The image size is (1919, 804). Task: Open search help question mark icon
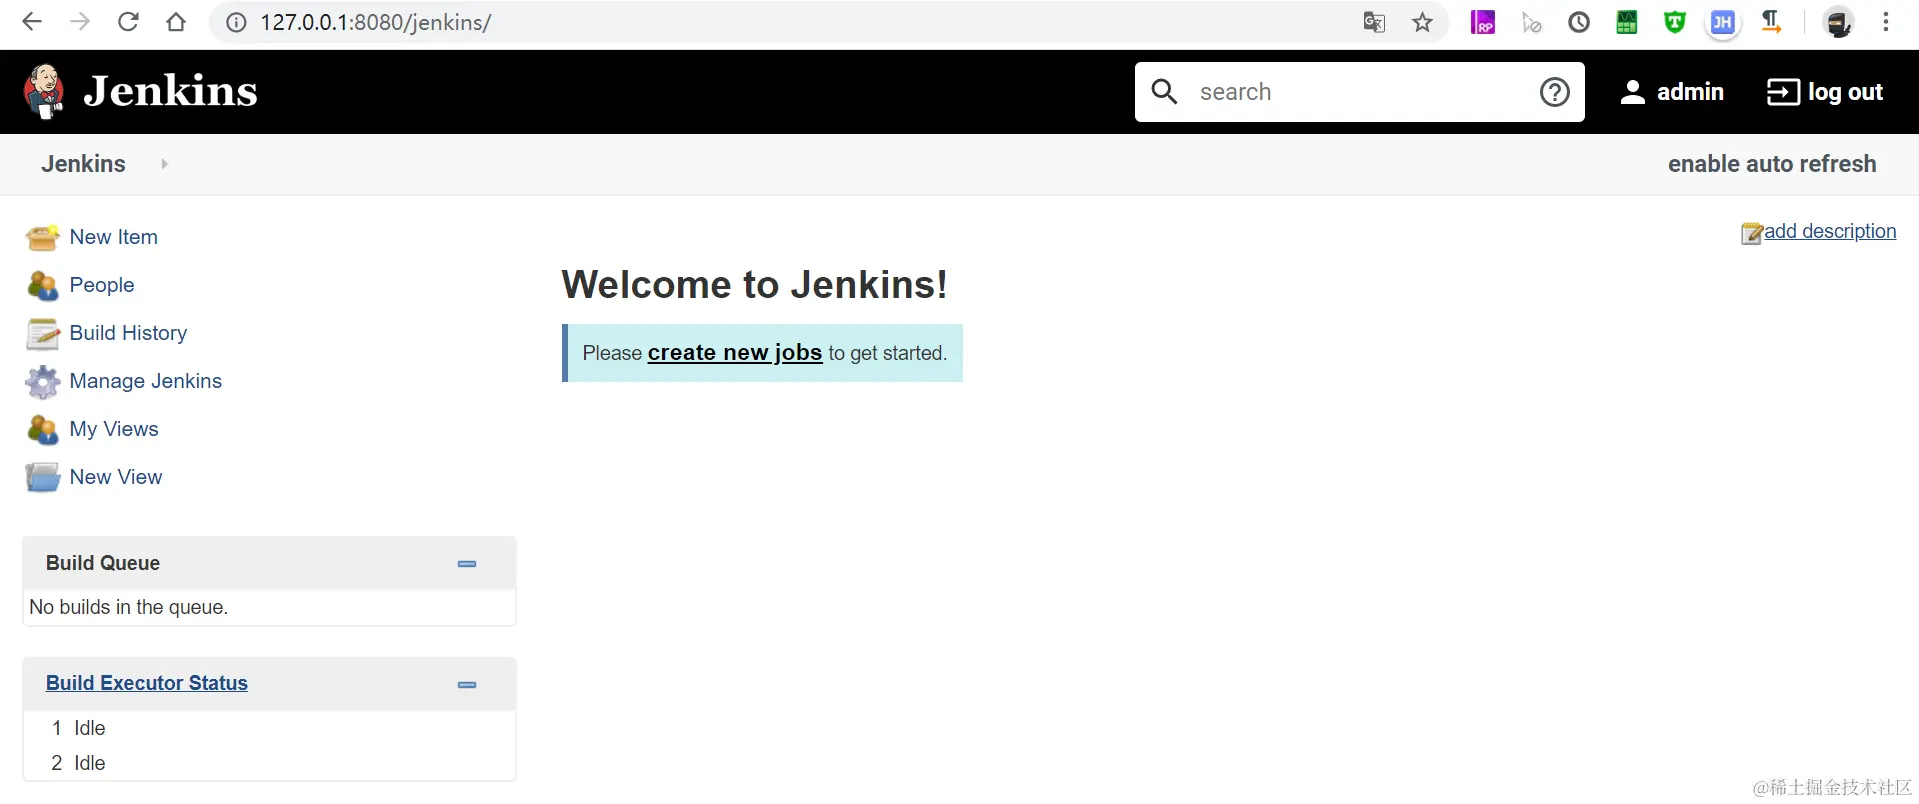click(1554, 92)
